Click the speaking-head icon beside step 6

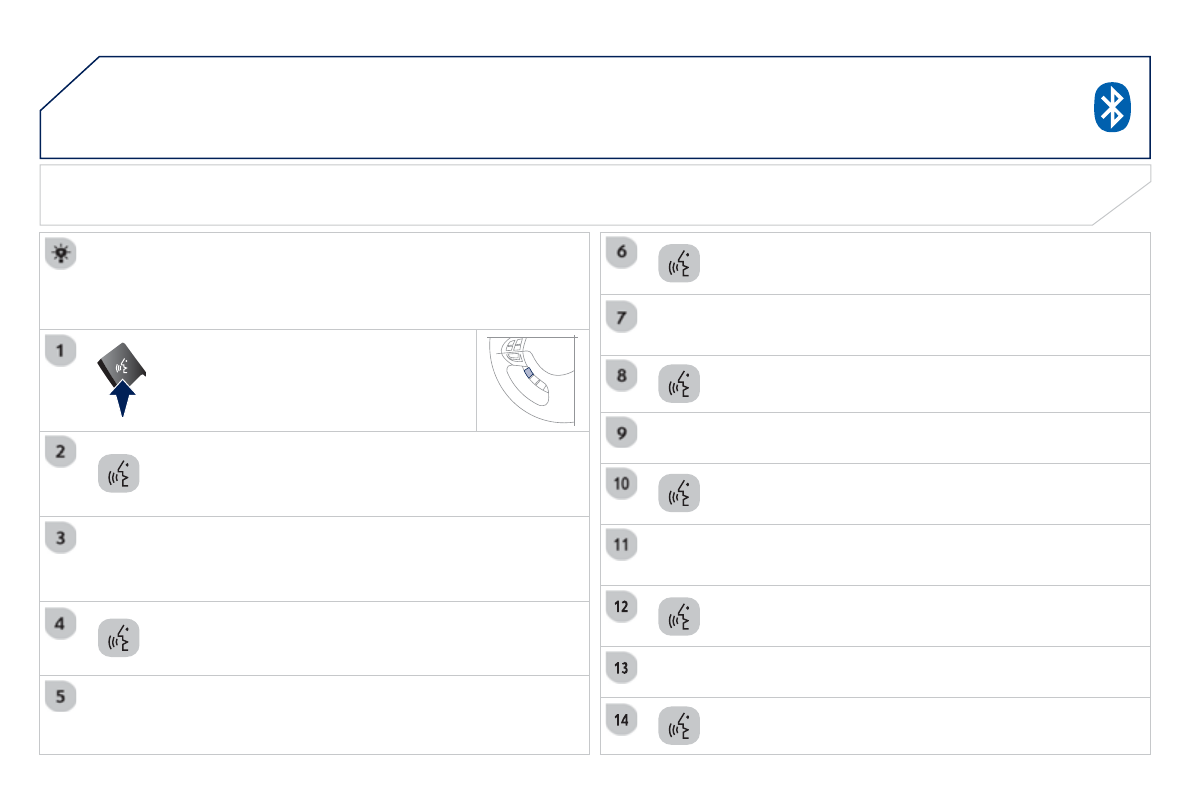click(679, 263)
